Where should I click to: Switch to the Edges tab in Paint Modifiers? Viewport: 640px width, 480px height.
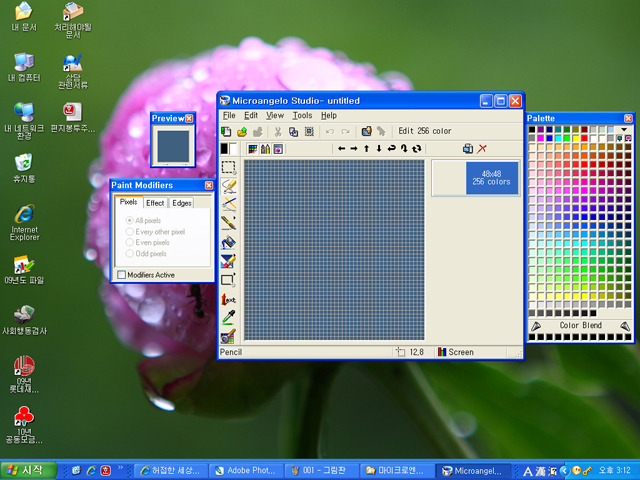pyautogui.click(x=182, y=203)
